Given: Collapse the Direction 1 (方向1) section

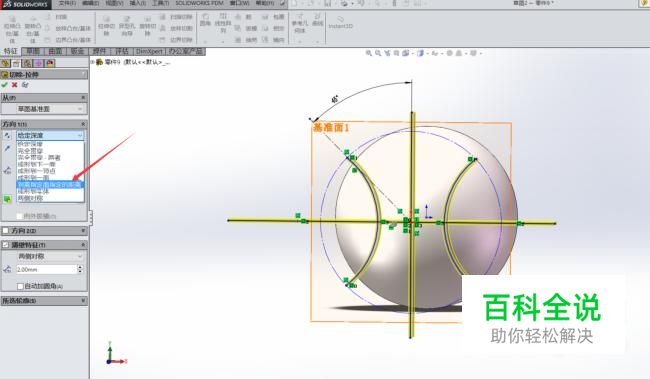Looking at the screenshot, I should [x=83, y=124].
